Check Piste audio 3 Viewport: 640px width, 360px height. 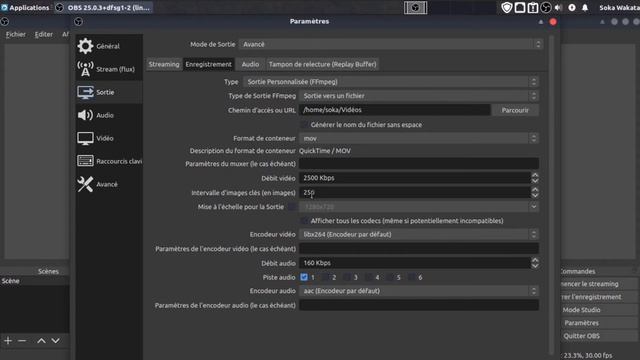347,277
